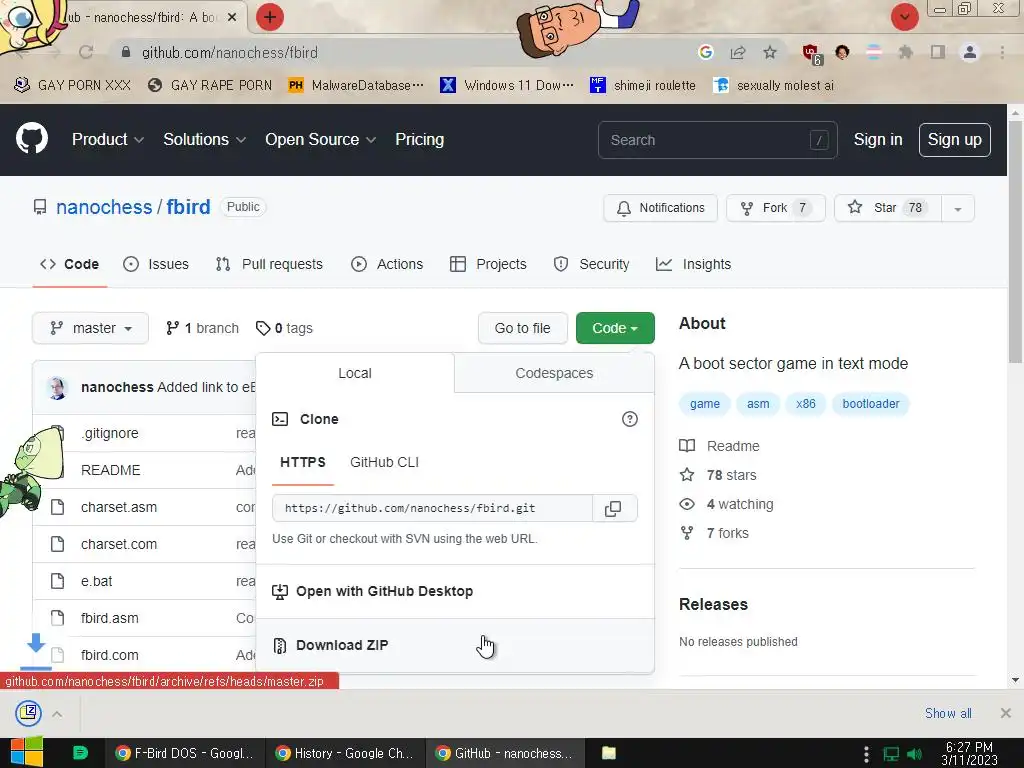Open the fbird.asm file
The width and height of the screenshot is (1024, 768).
[110, 618]
